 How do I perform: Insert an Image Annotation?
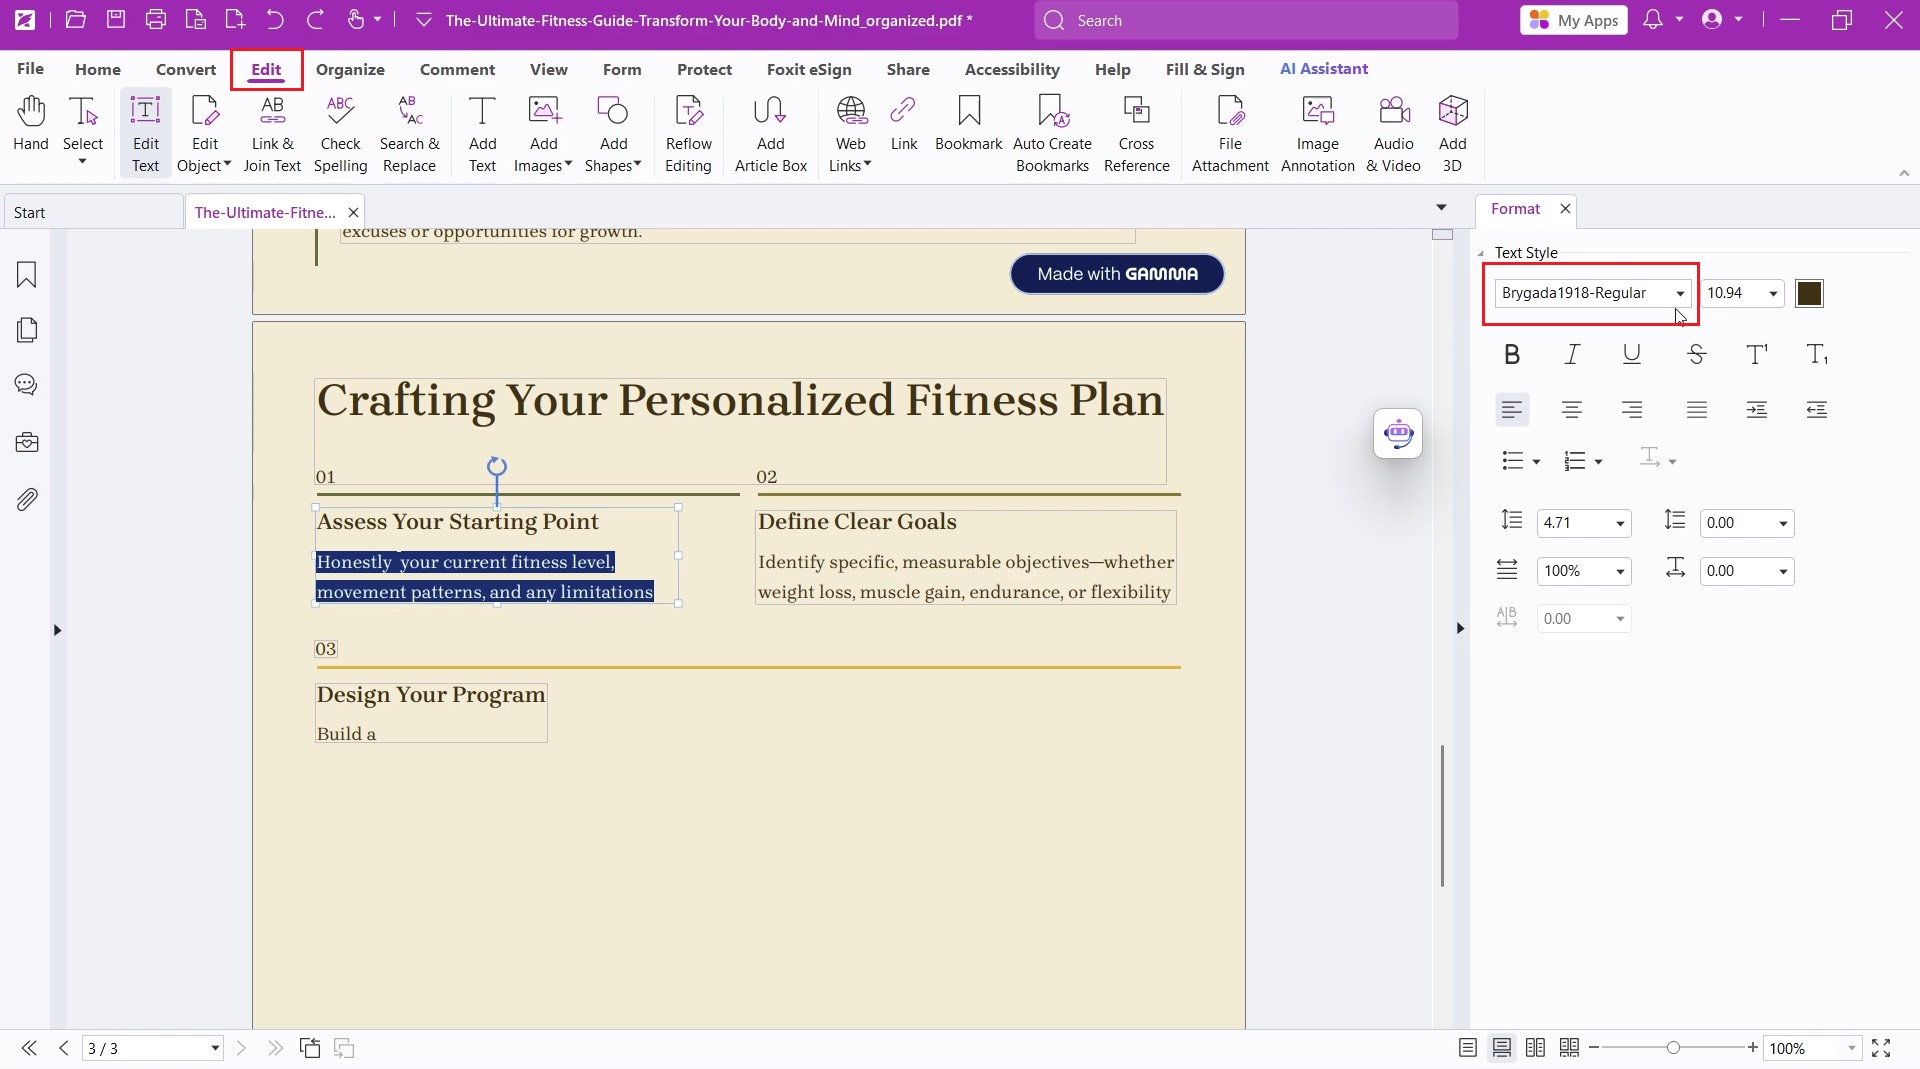click(1318, 134)
